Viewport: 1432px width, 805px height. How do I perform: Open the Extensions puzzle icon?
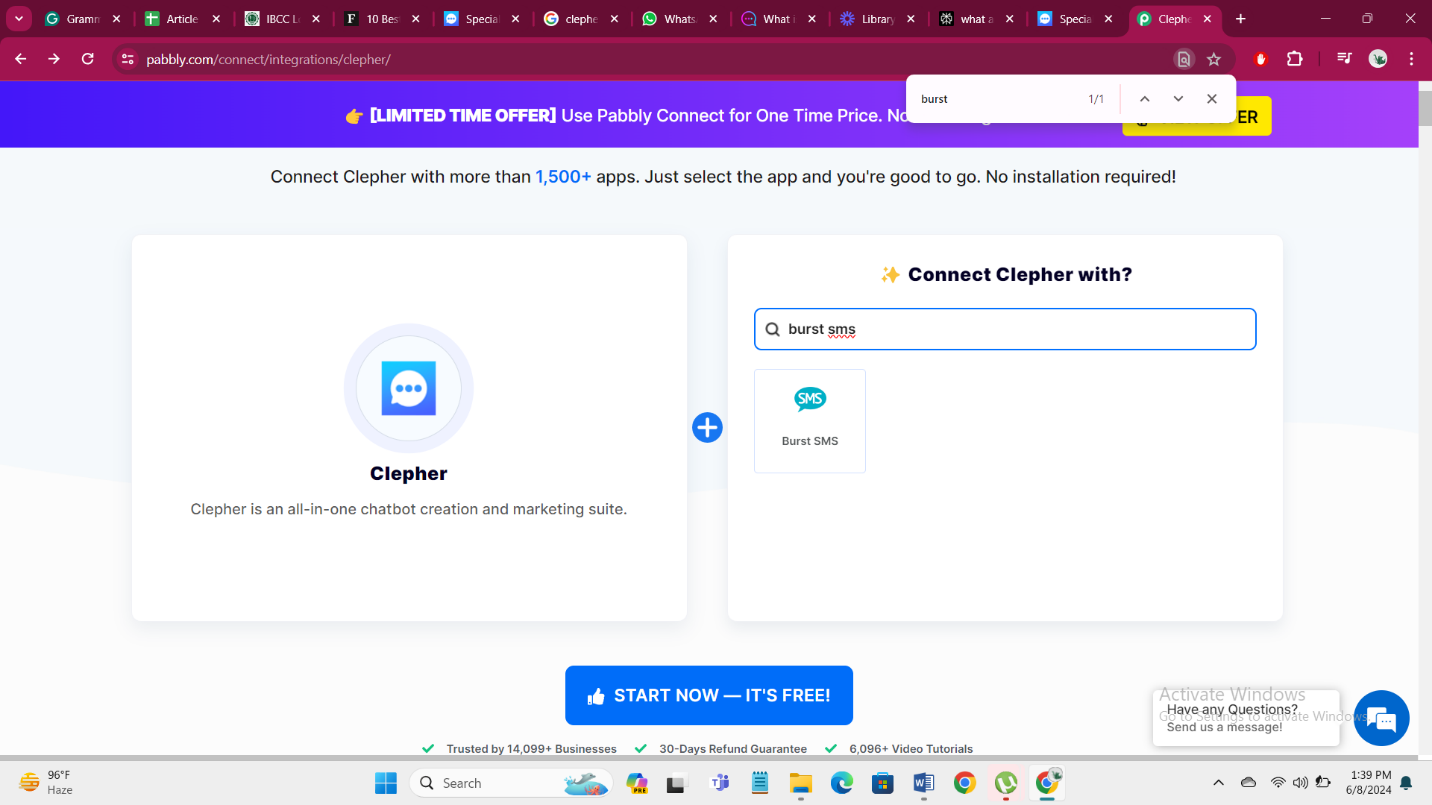coord(1295,59)
